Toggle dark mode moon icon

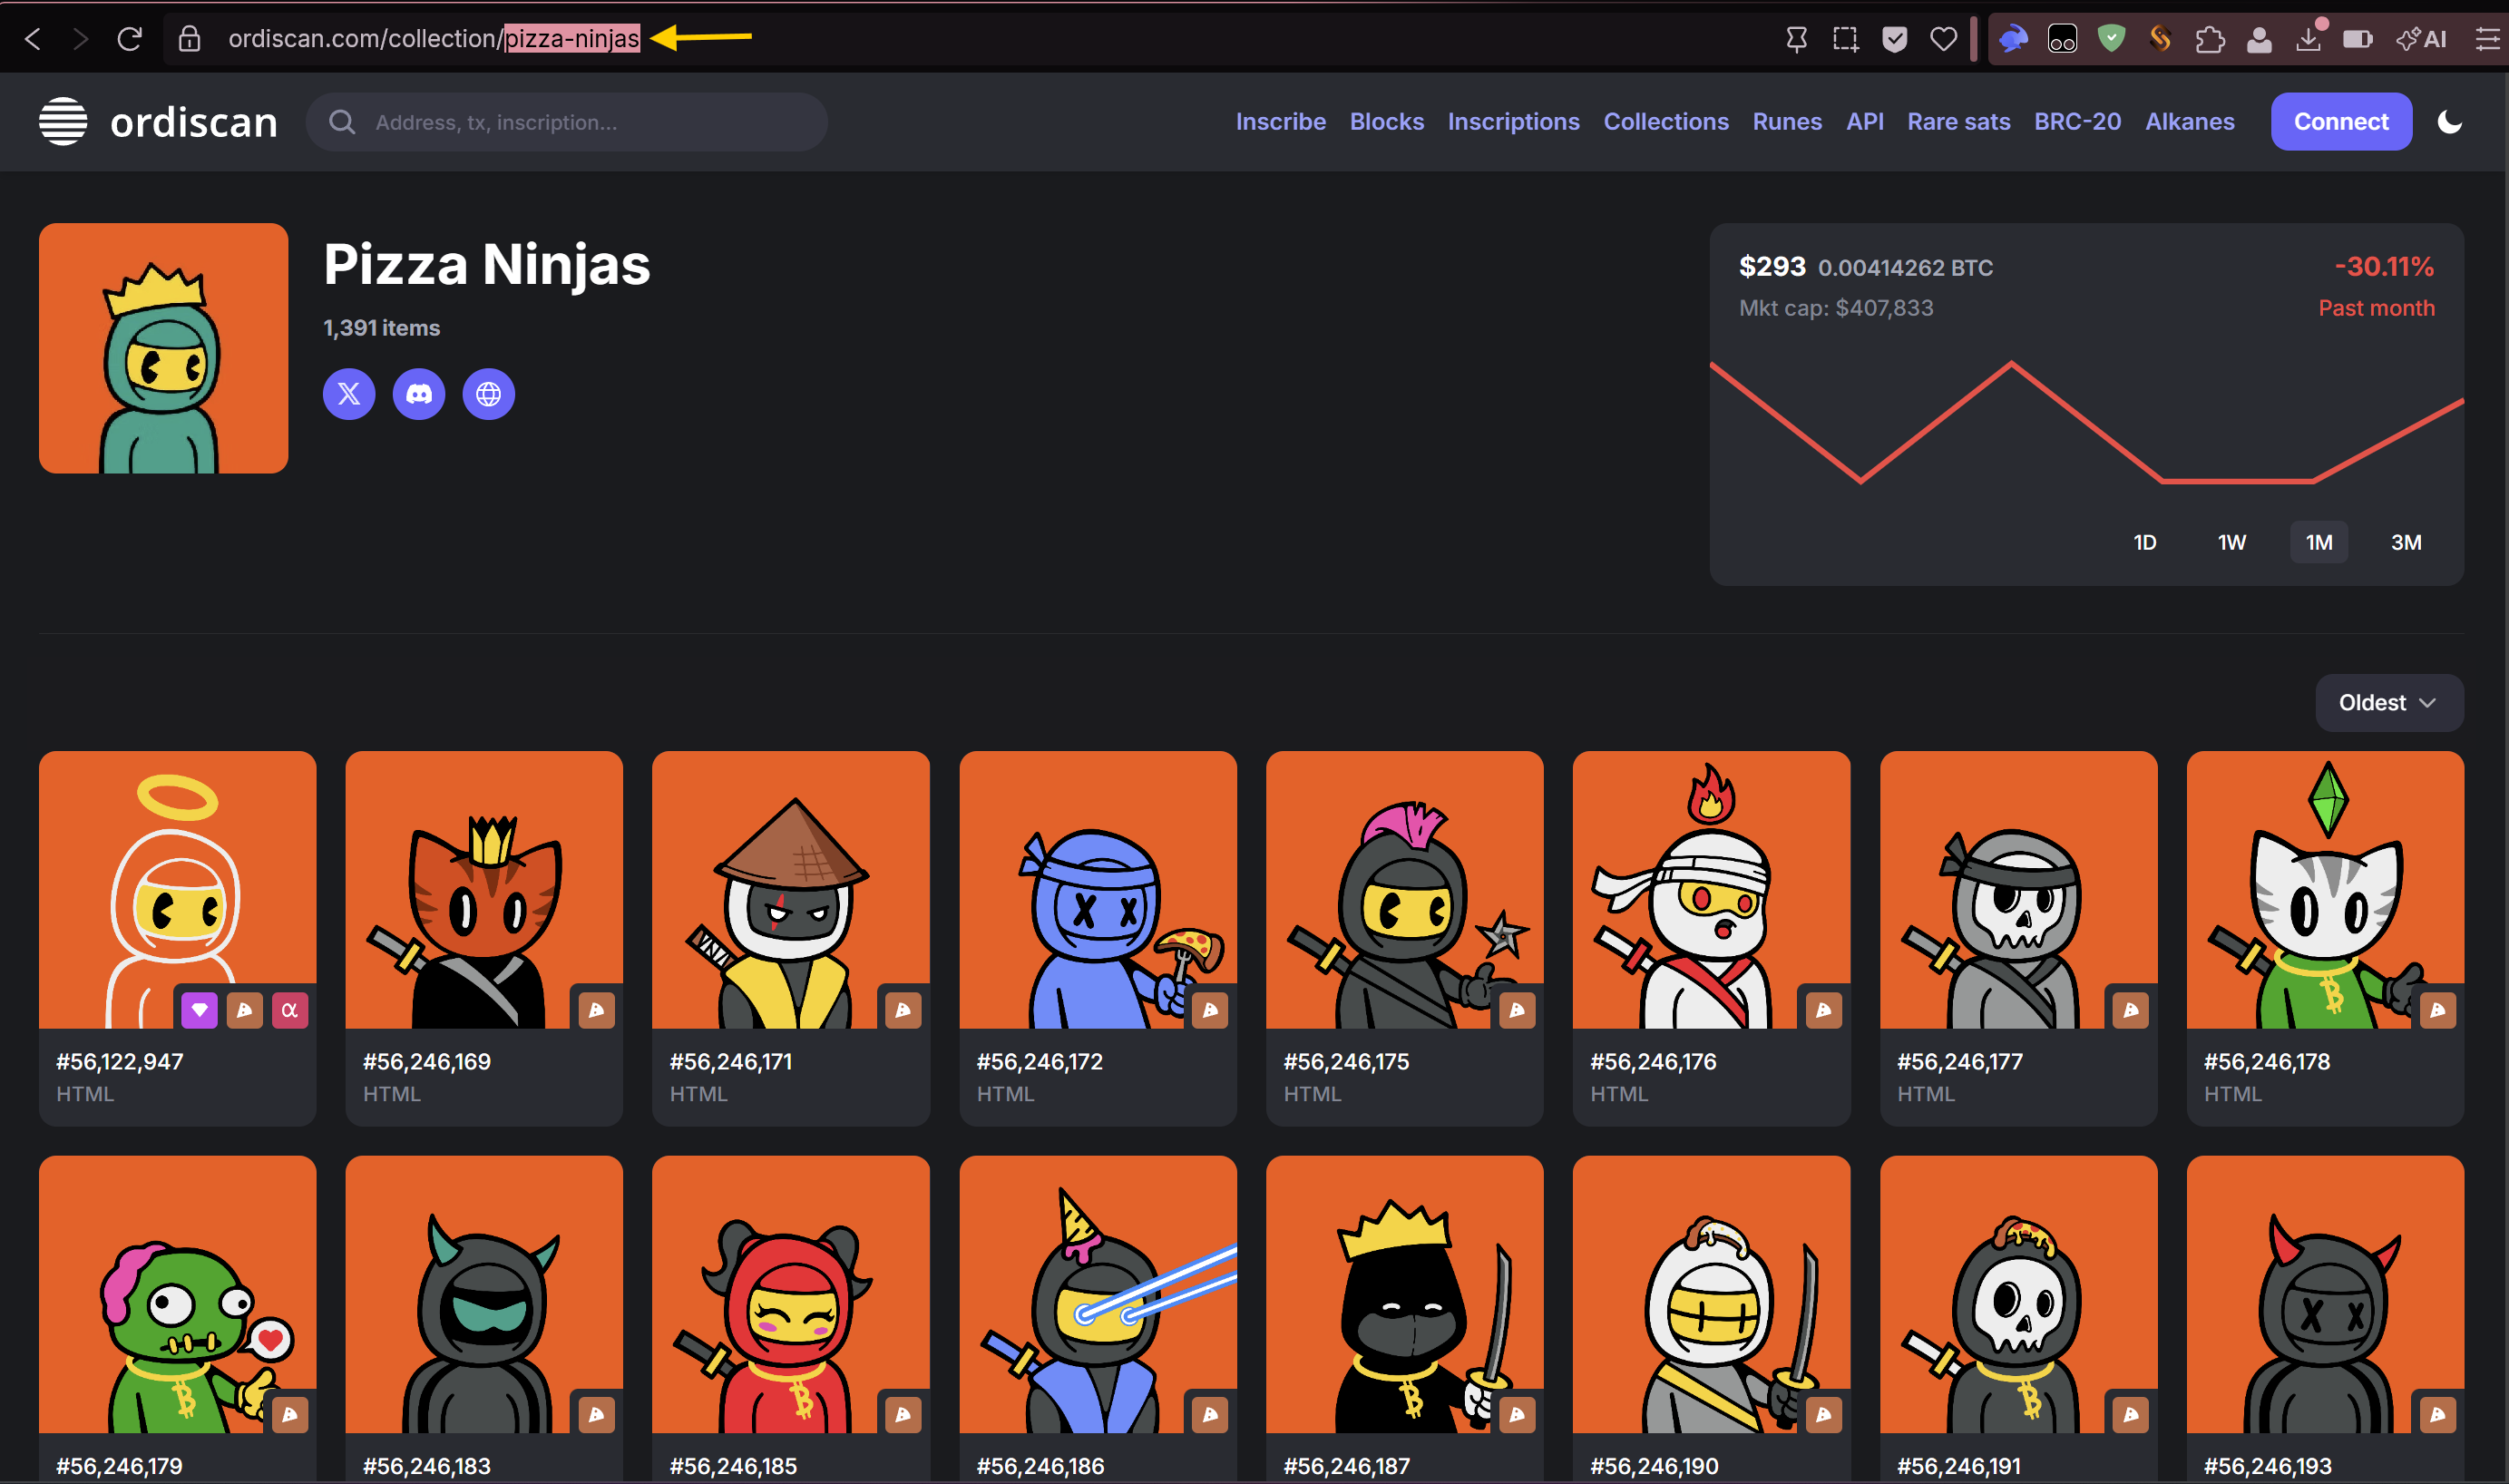pyautogui.click(x=2449, y=122)
